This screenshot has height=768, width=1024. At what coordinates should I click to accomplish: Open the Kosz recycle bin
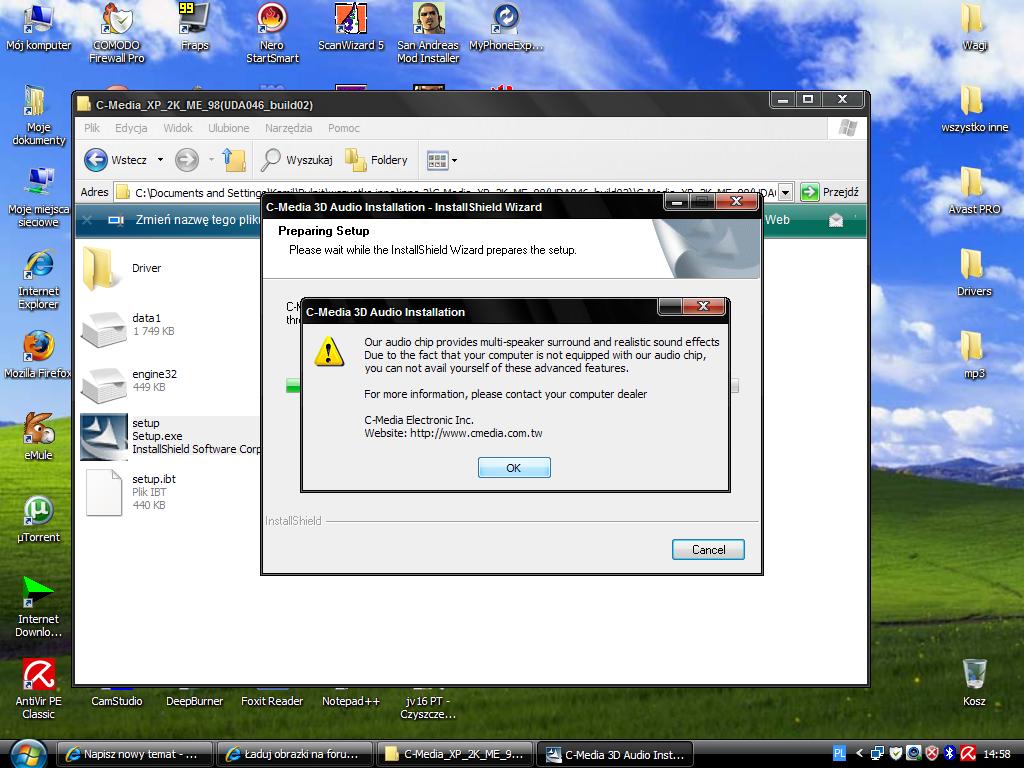pyautogui.click(x=974, y=683)
